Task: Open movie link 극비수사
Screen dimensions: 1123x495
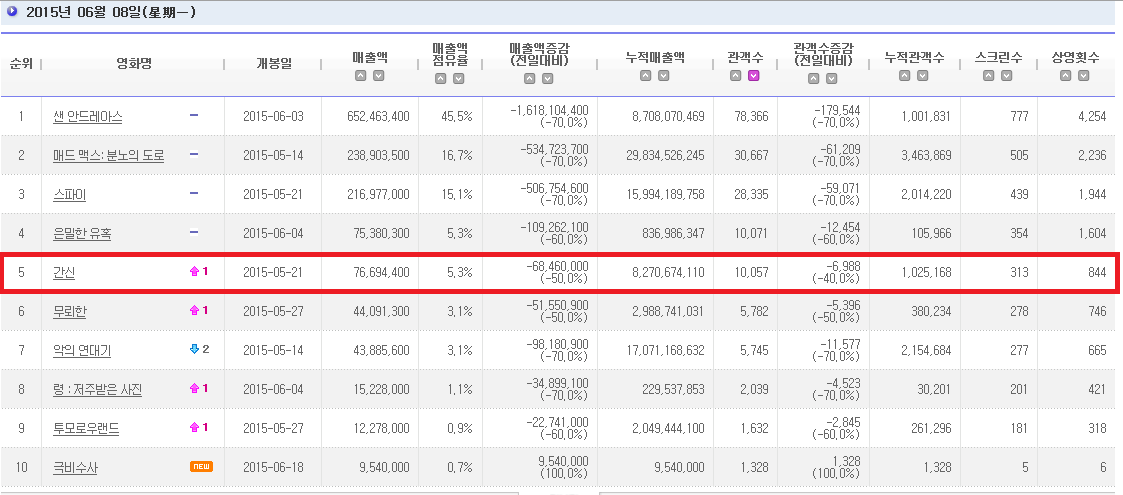Action: (x=75, y=468)
